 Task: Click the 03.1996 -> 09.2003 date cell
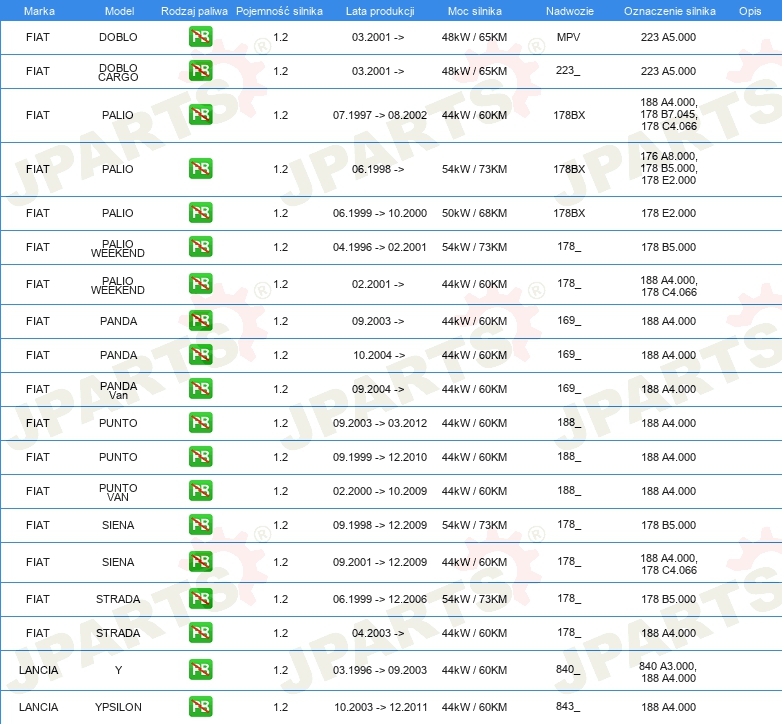(x=380, y=670)
